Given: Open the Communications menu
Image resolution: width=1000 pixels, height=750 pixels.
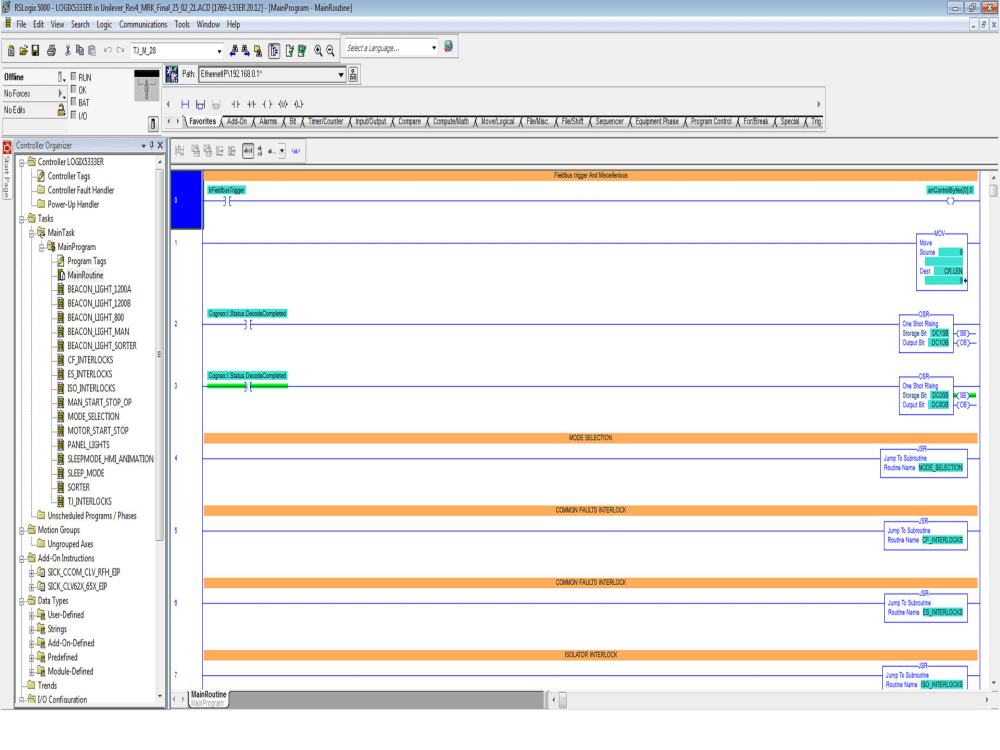Looking at the screenshot, I should click(144, 25).
